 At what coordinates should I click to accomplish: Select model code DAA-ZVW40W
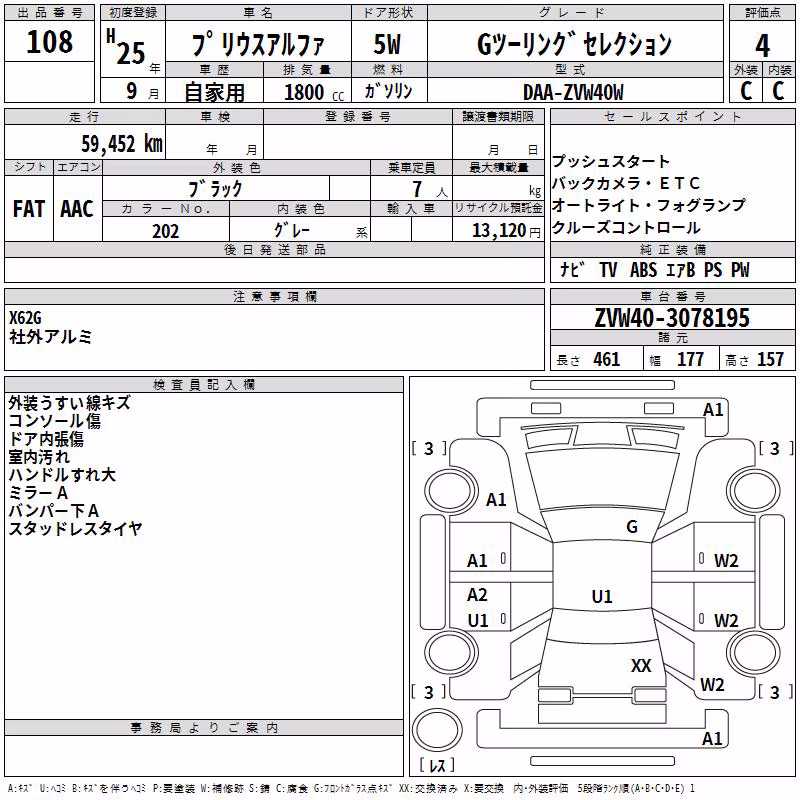(573, 92)
